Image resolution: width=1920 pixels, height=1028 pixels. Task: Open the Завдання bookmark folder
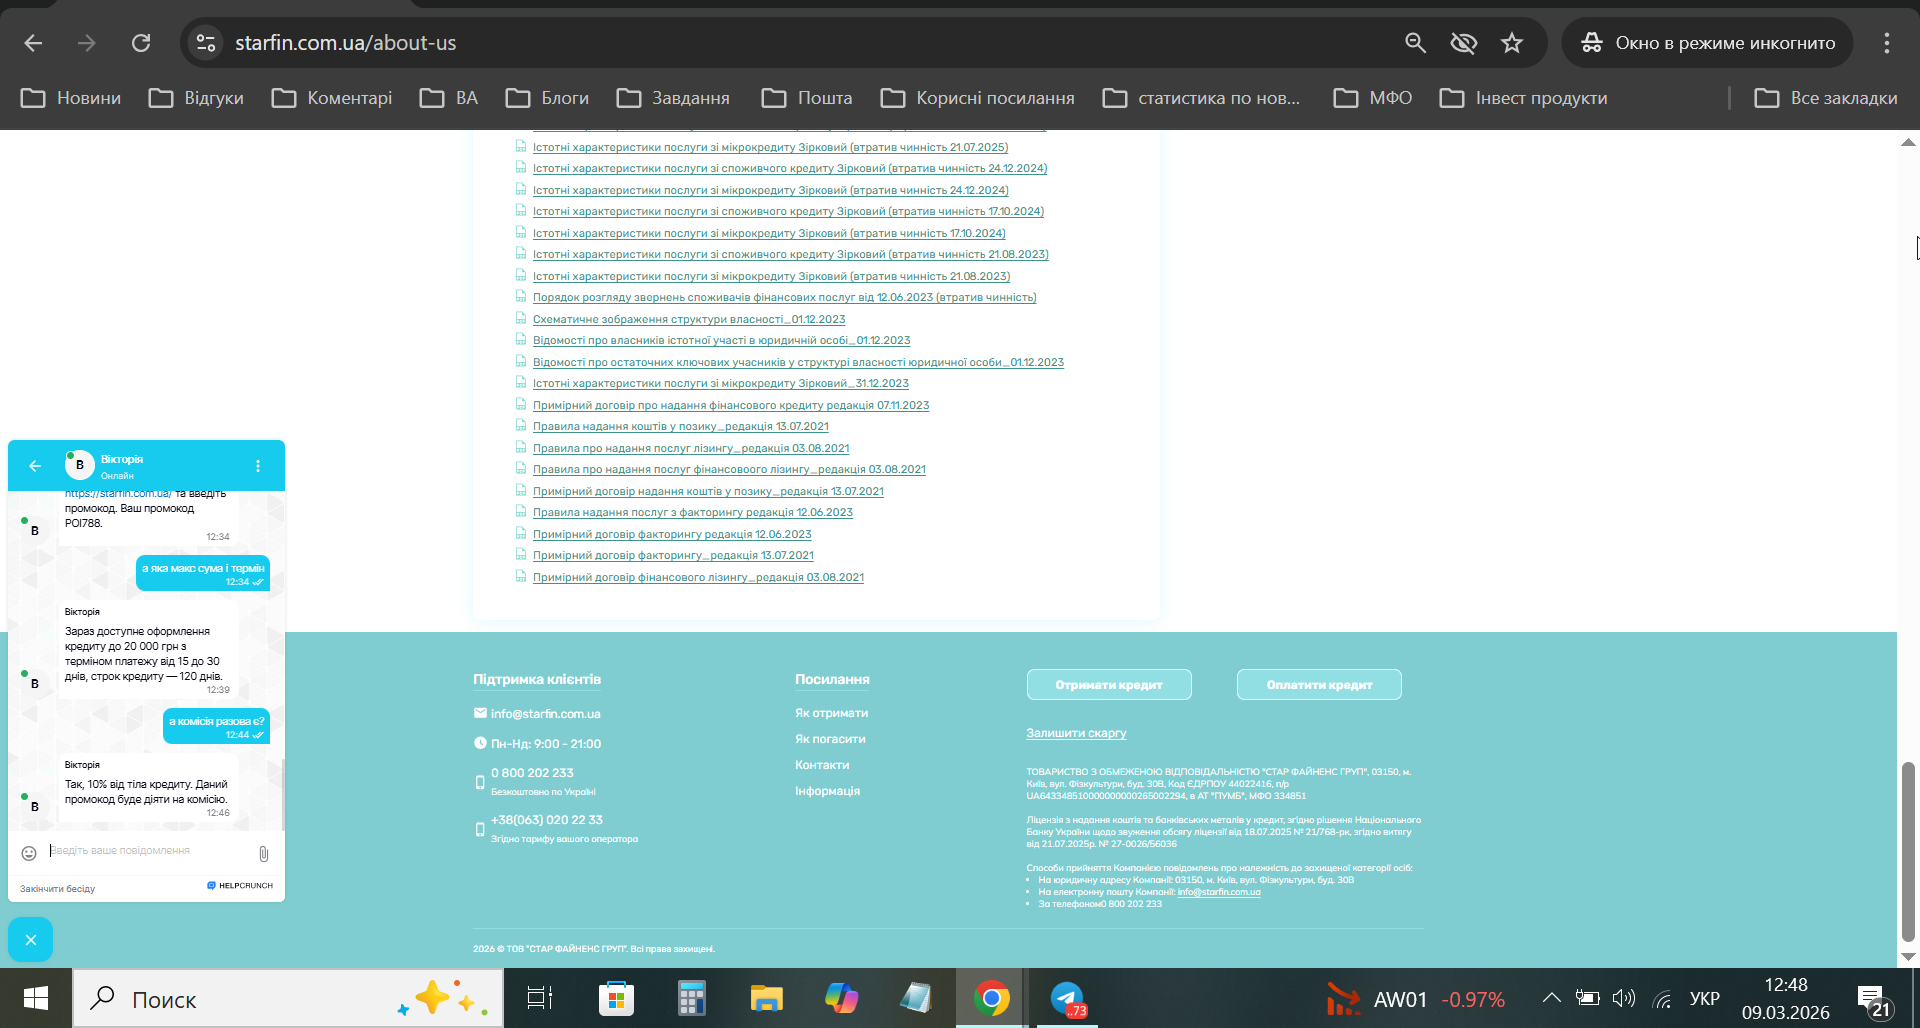pos(673,98)
